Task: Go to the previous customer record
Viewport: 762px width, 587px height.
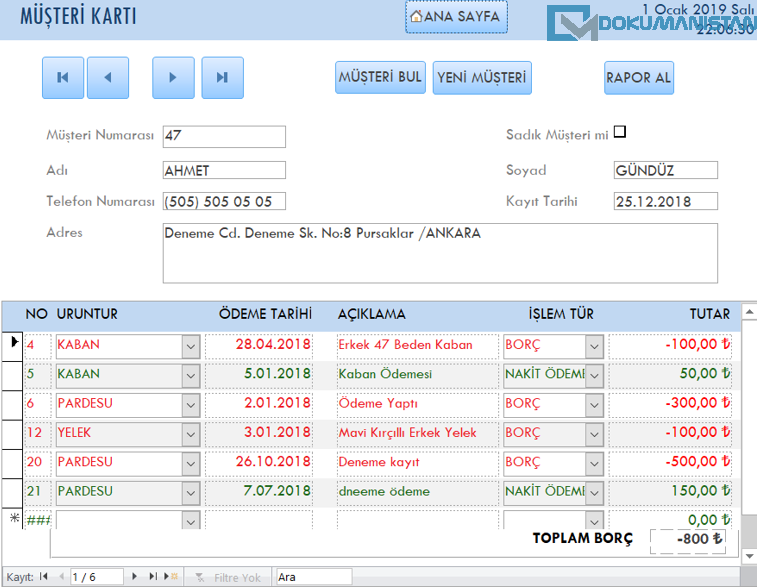Action: 108,78
